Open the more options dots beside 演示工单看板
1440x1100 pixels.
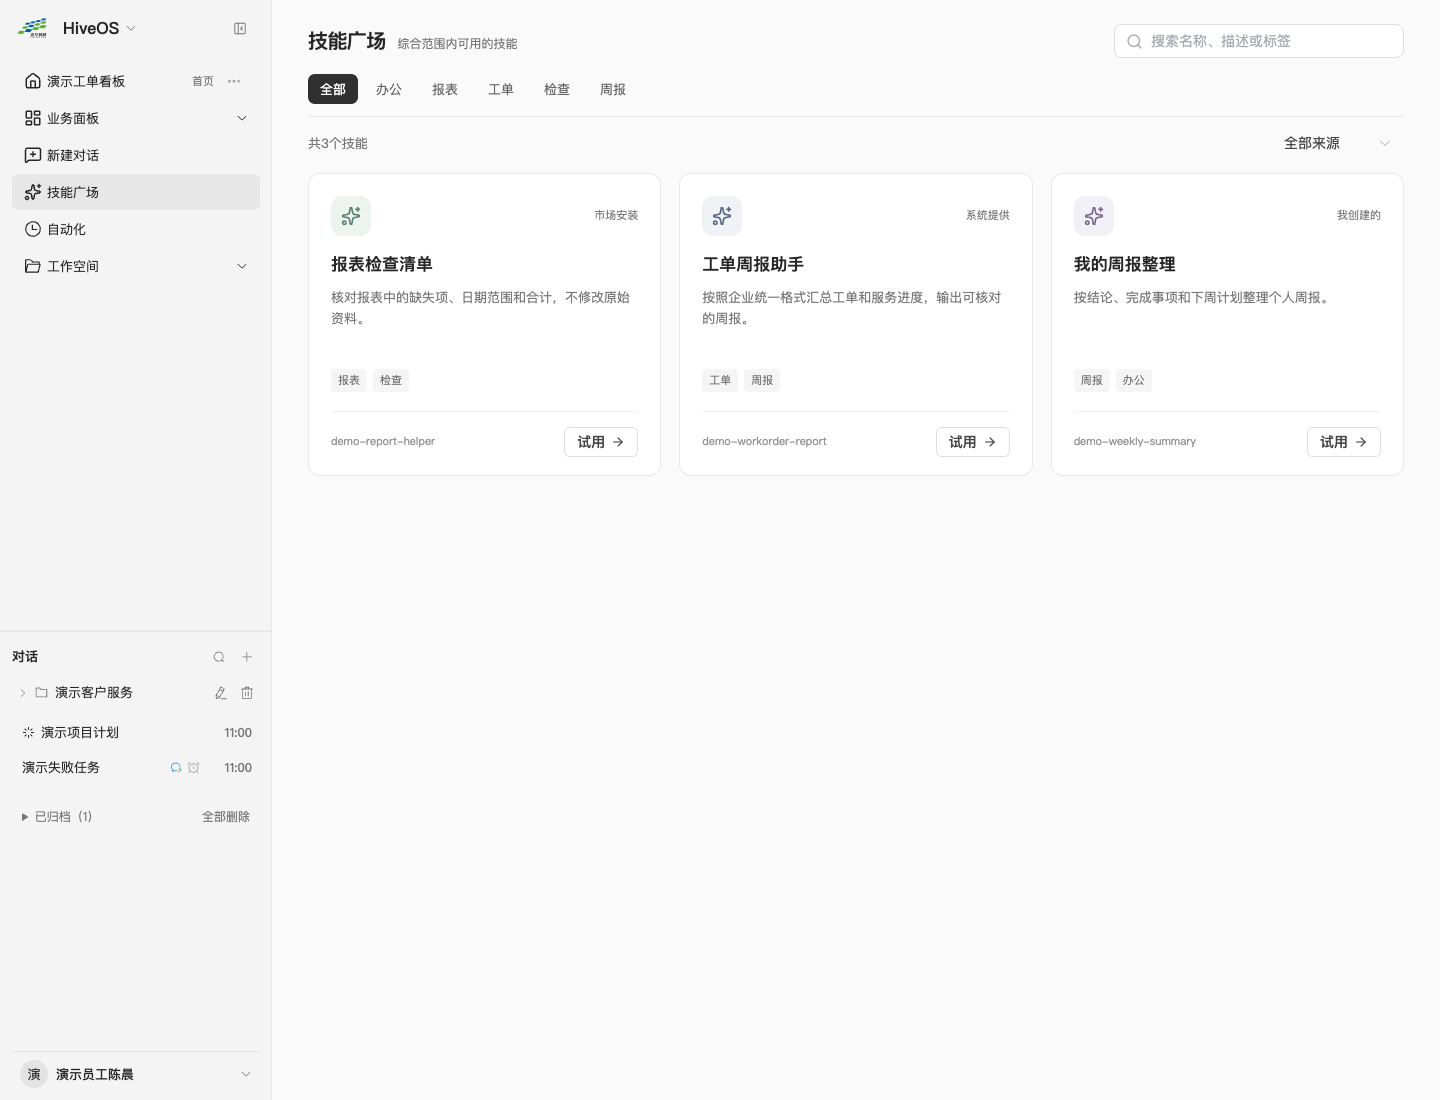(x=234, y=81)
